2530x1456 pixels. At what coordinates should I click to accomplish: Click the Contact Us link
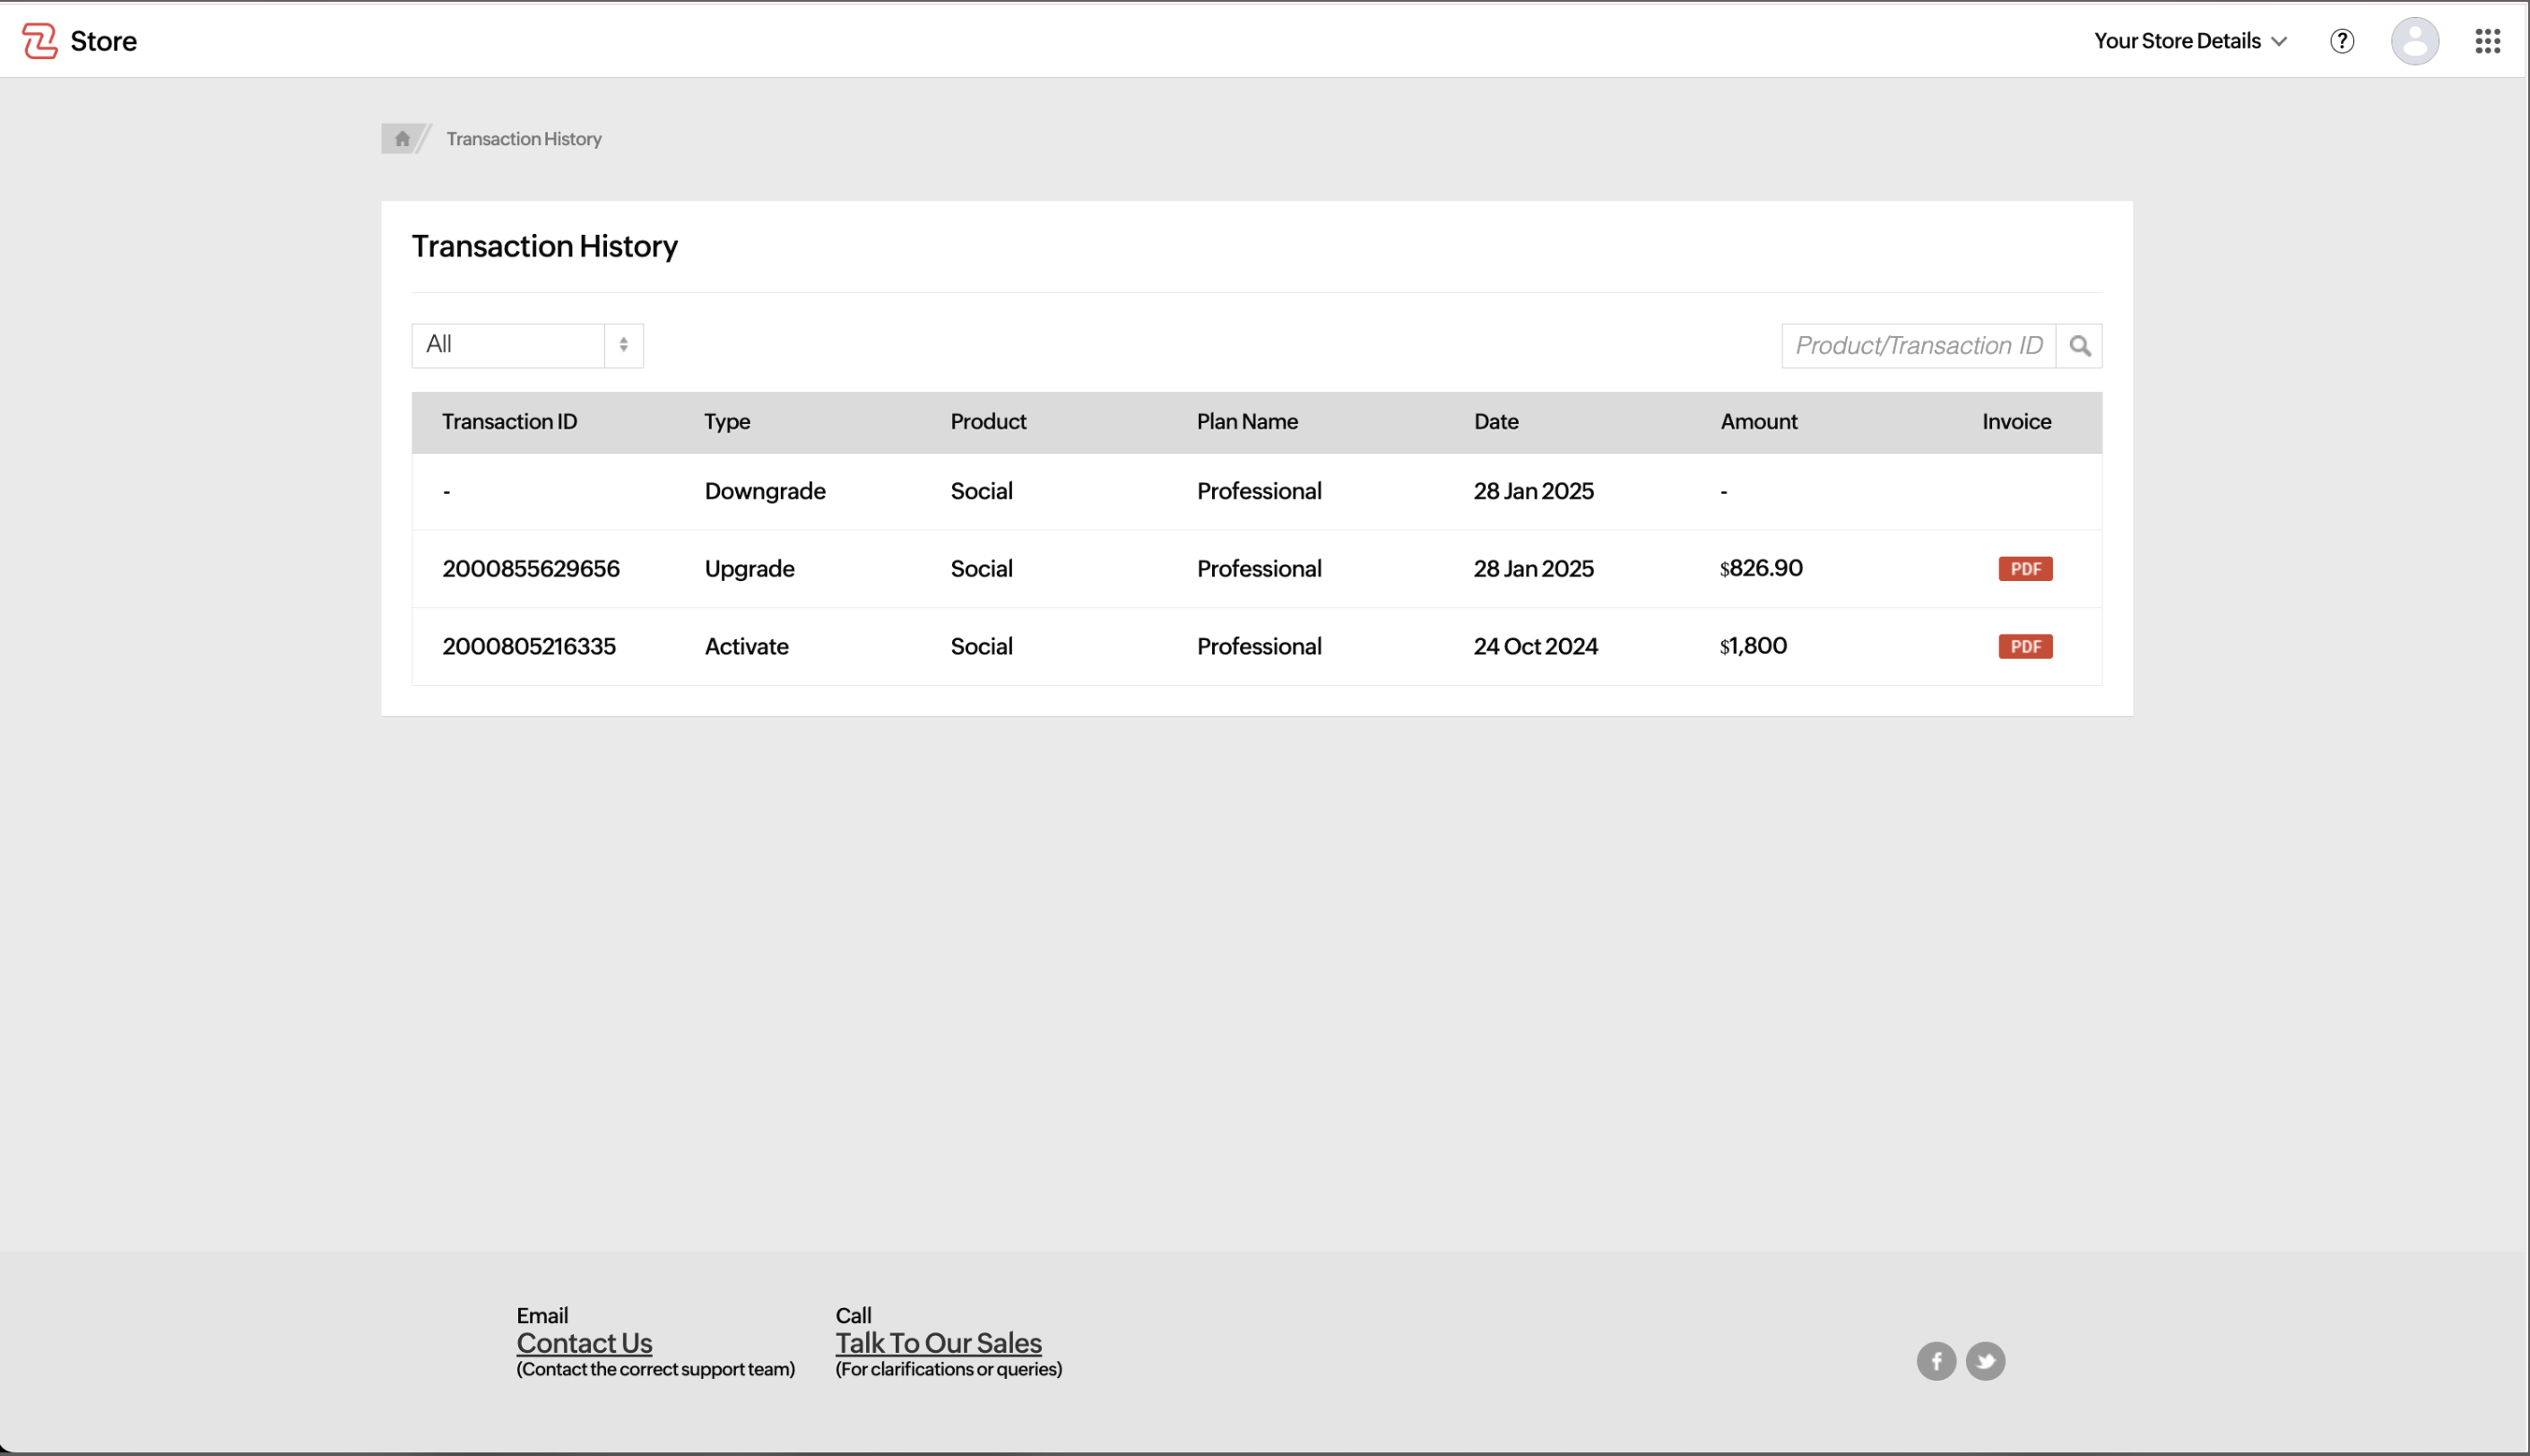(x=584, y=1343)
